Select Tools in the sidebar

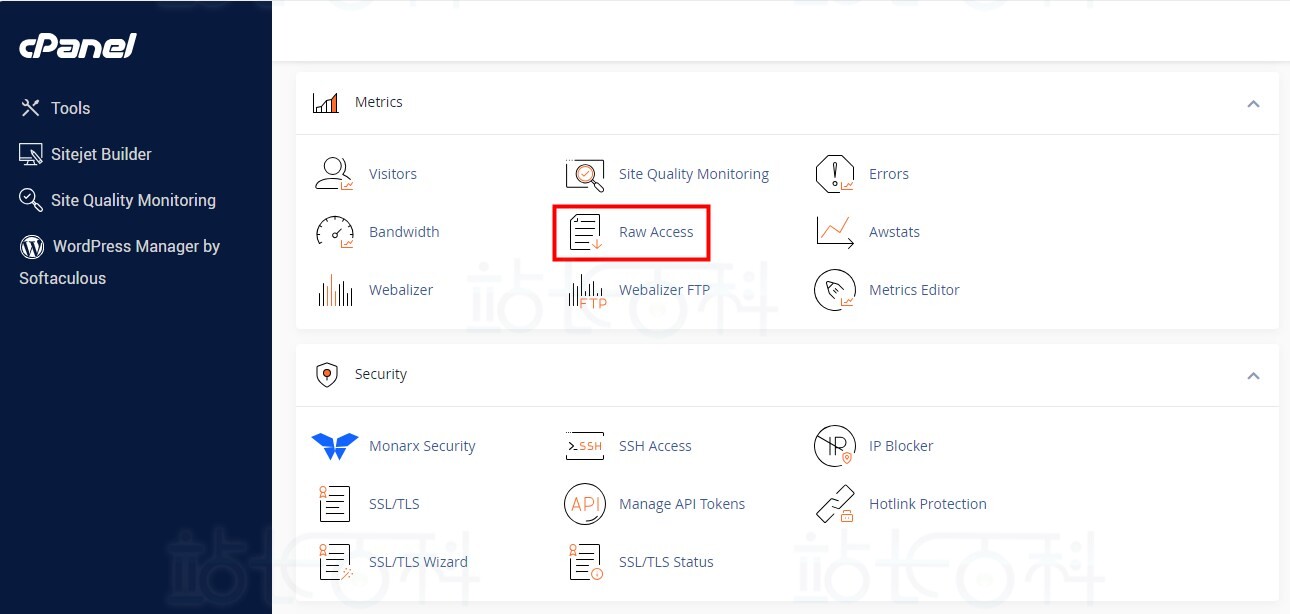click(70, 108)
